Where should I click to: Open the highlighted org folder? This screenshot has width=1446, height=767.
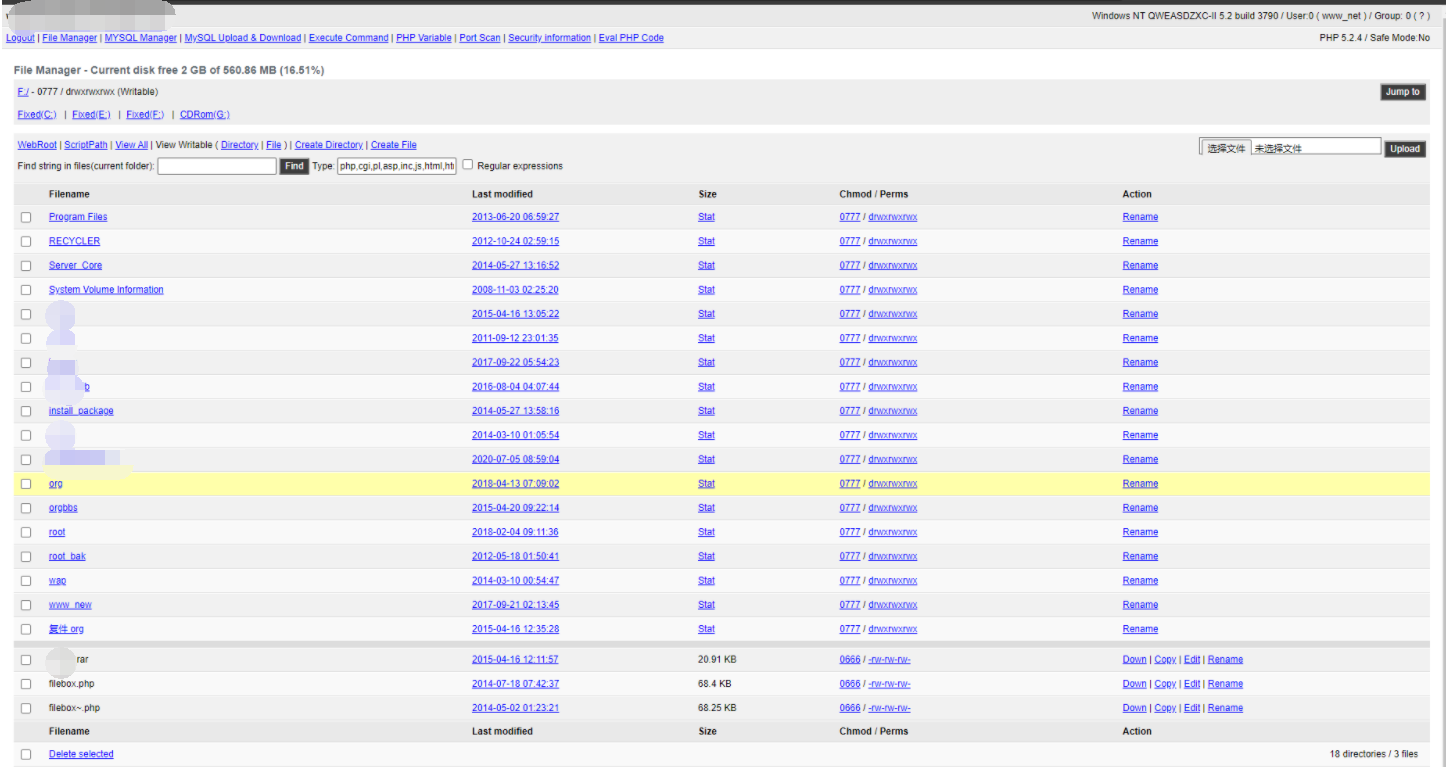[x=56, y=484]
